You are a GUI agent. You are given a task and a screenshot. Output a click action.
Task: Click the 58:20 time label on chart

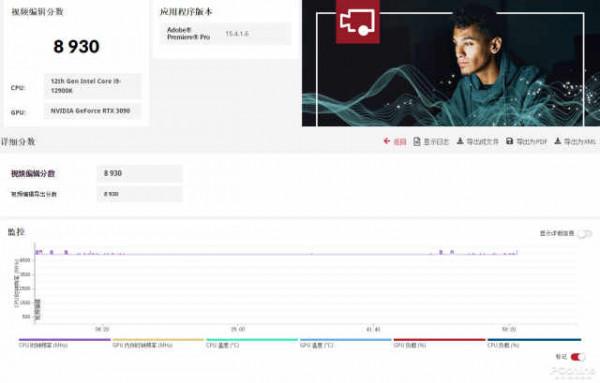(x=509, y=329)
